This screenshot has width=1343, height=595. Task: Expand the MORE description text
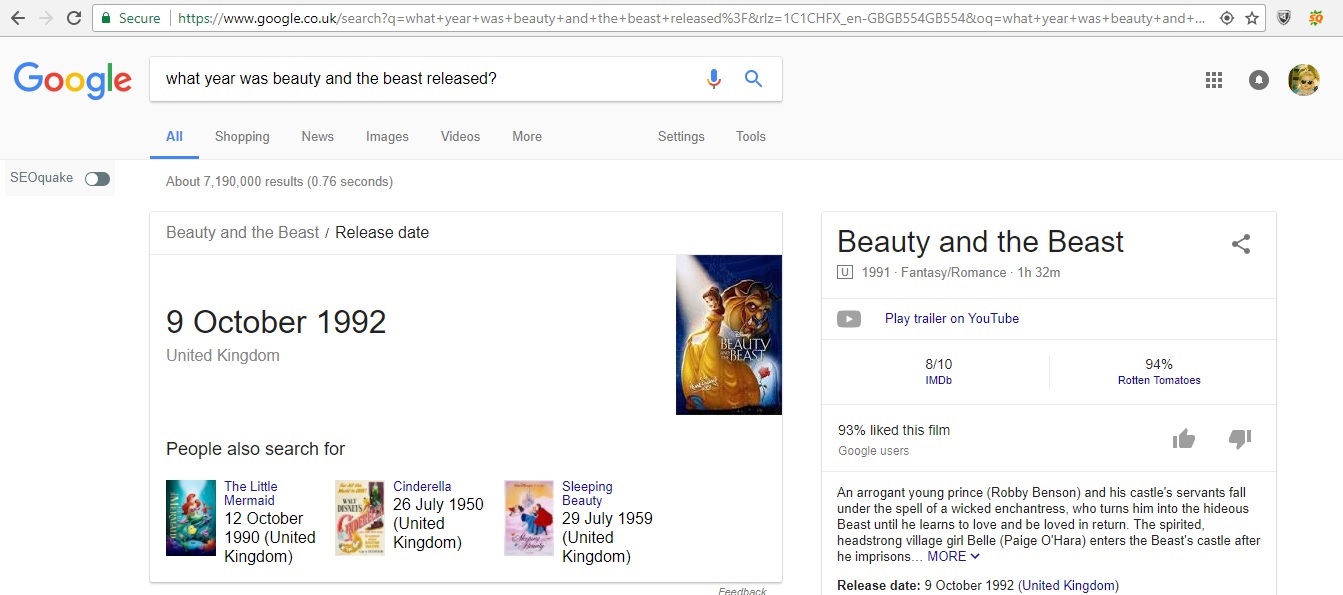(953, 556)
